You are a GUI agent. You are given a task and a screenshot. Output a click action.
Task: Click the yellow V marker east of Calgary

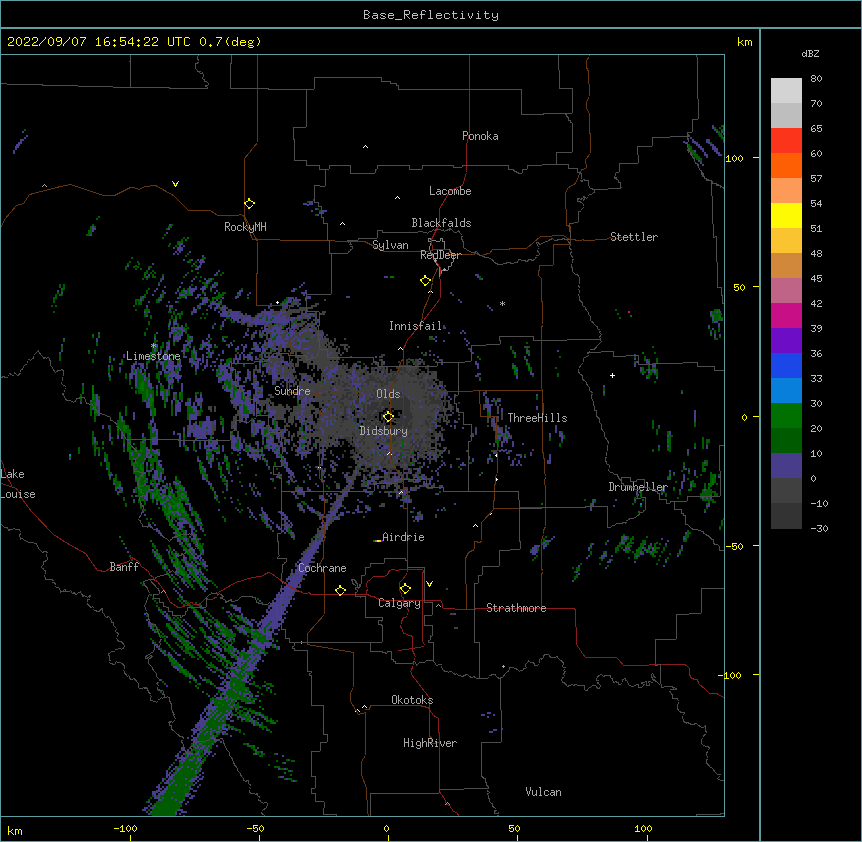[x=429, y=584]
